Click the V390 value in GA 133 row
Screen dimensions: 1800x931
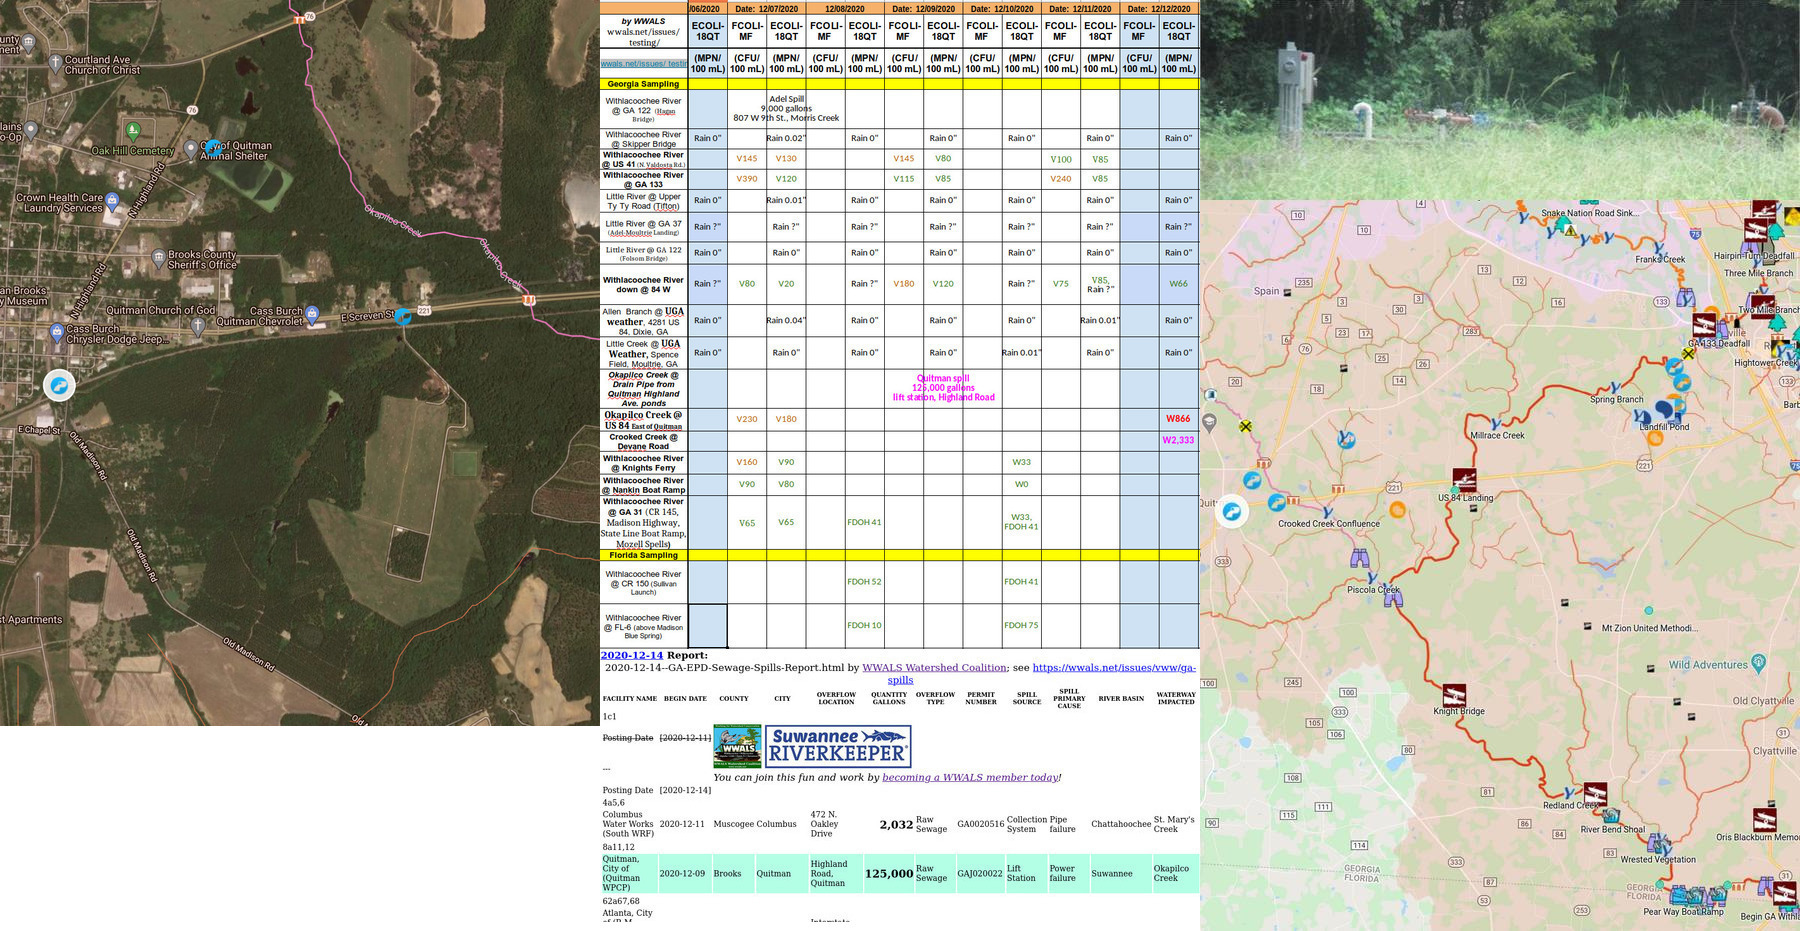point(746,179)
